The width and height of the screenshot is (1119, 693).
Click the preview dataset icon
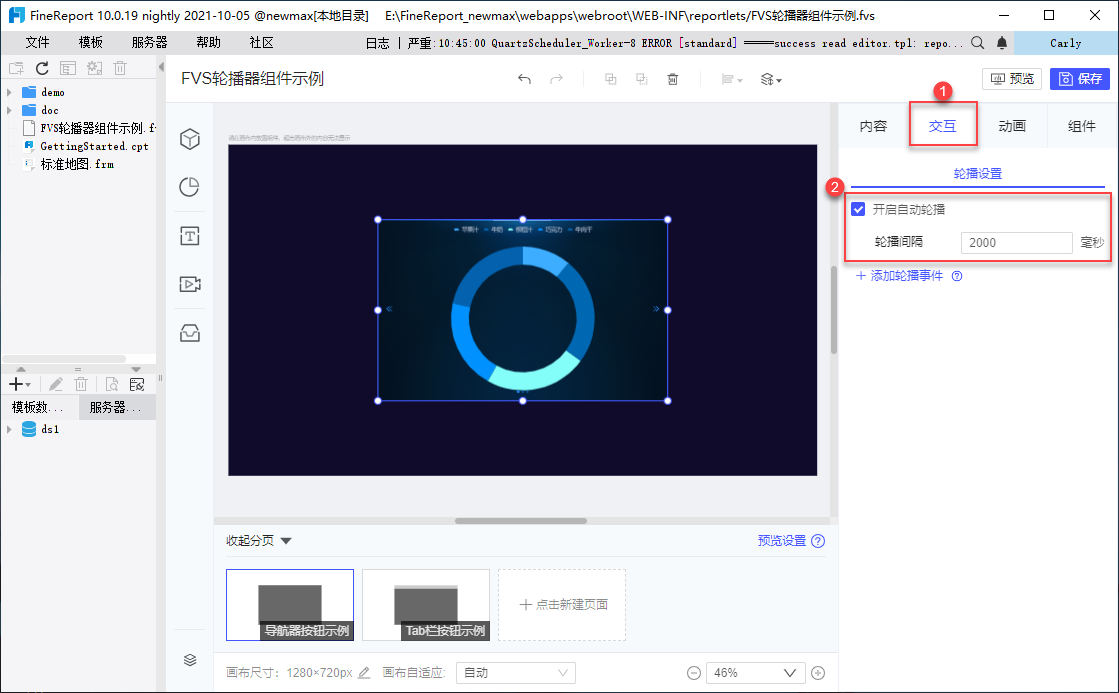click(x=112, y=385)
